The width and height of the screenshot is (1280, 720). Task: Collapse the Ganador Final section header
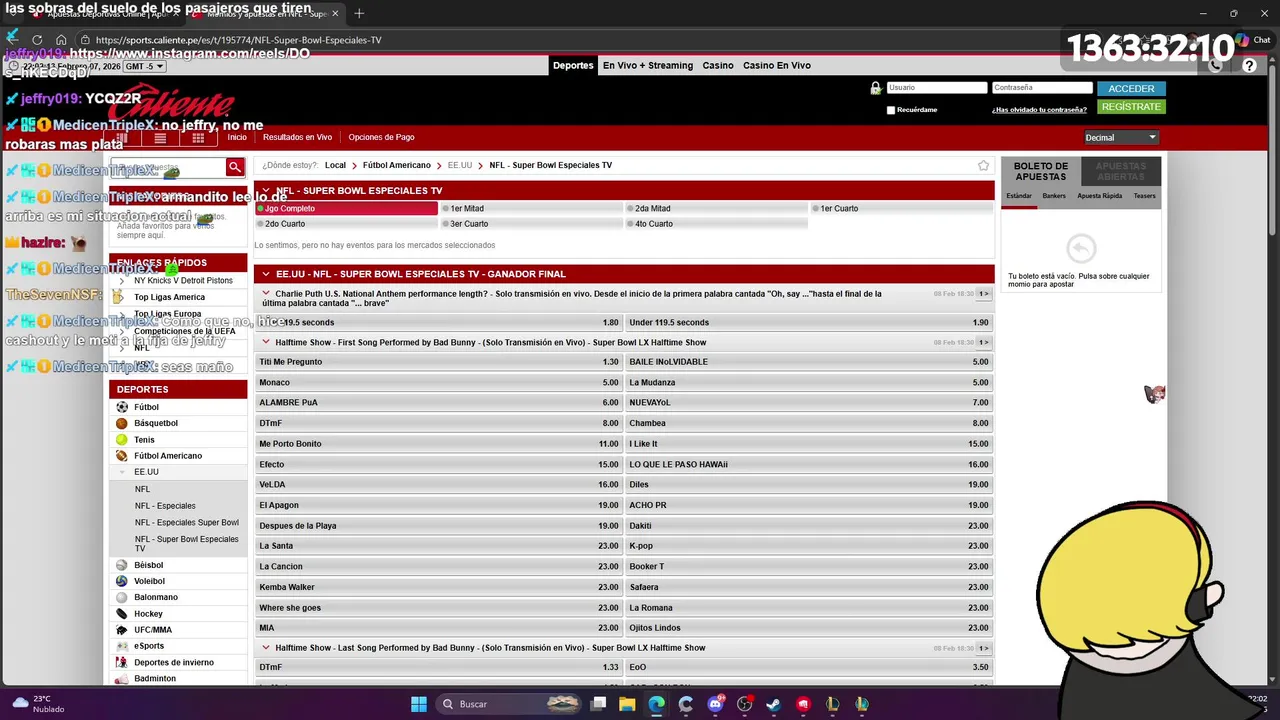[x=265, y=273]
